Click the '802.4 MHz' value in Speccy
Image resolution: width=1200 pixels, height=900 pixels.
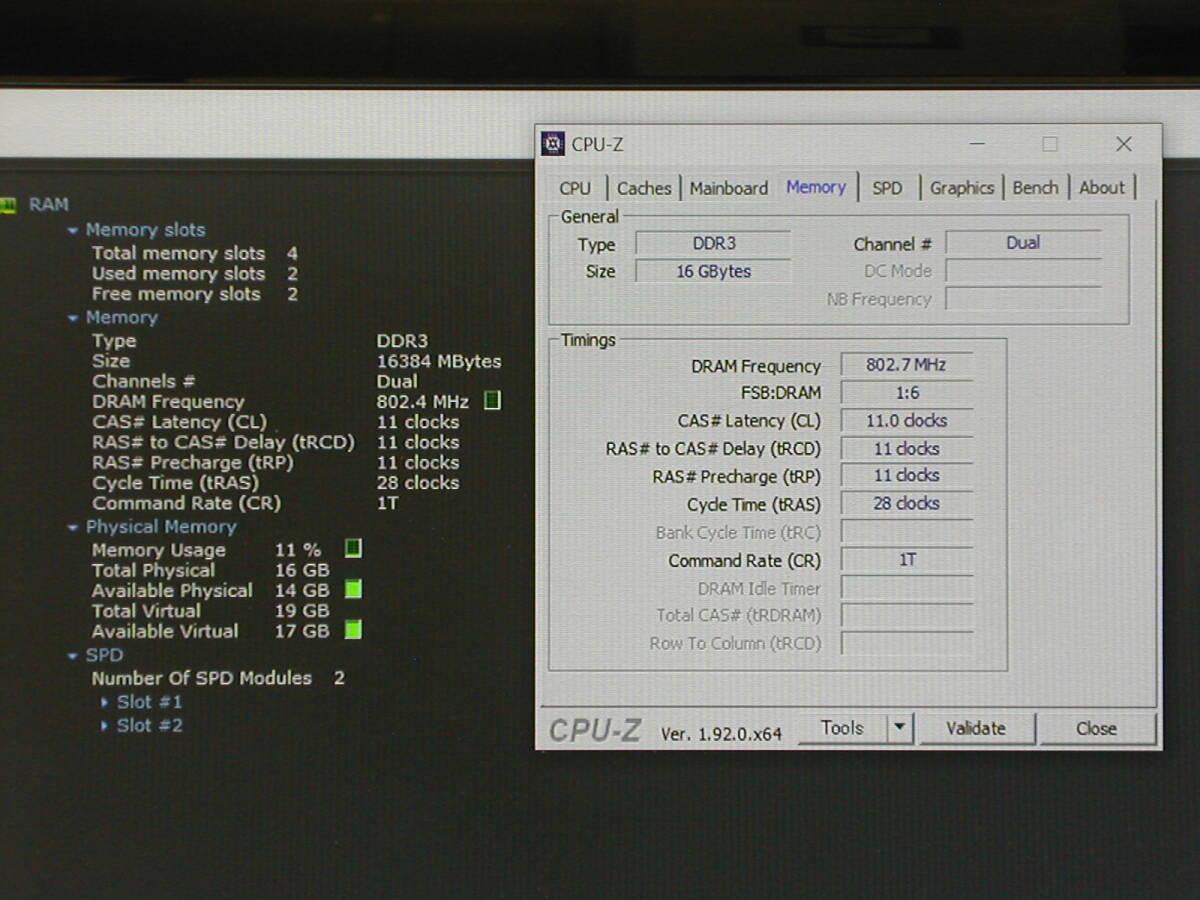pos(422,401)
